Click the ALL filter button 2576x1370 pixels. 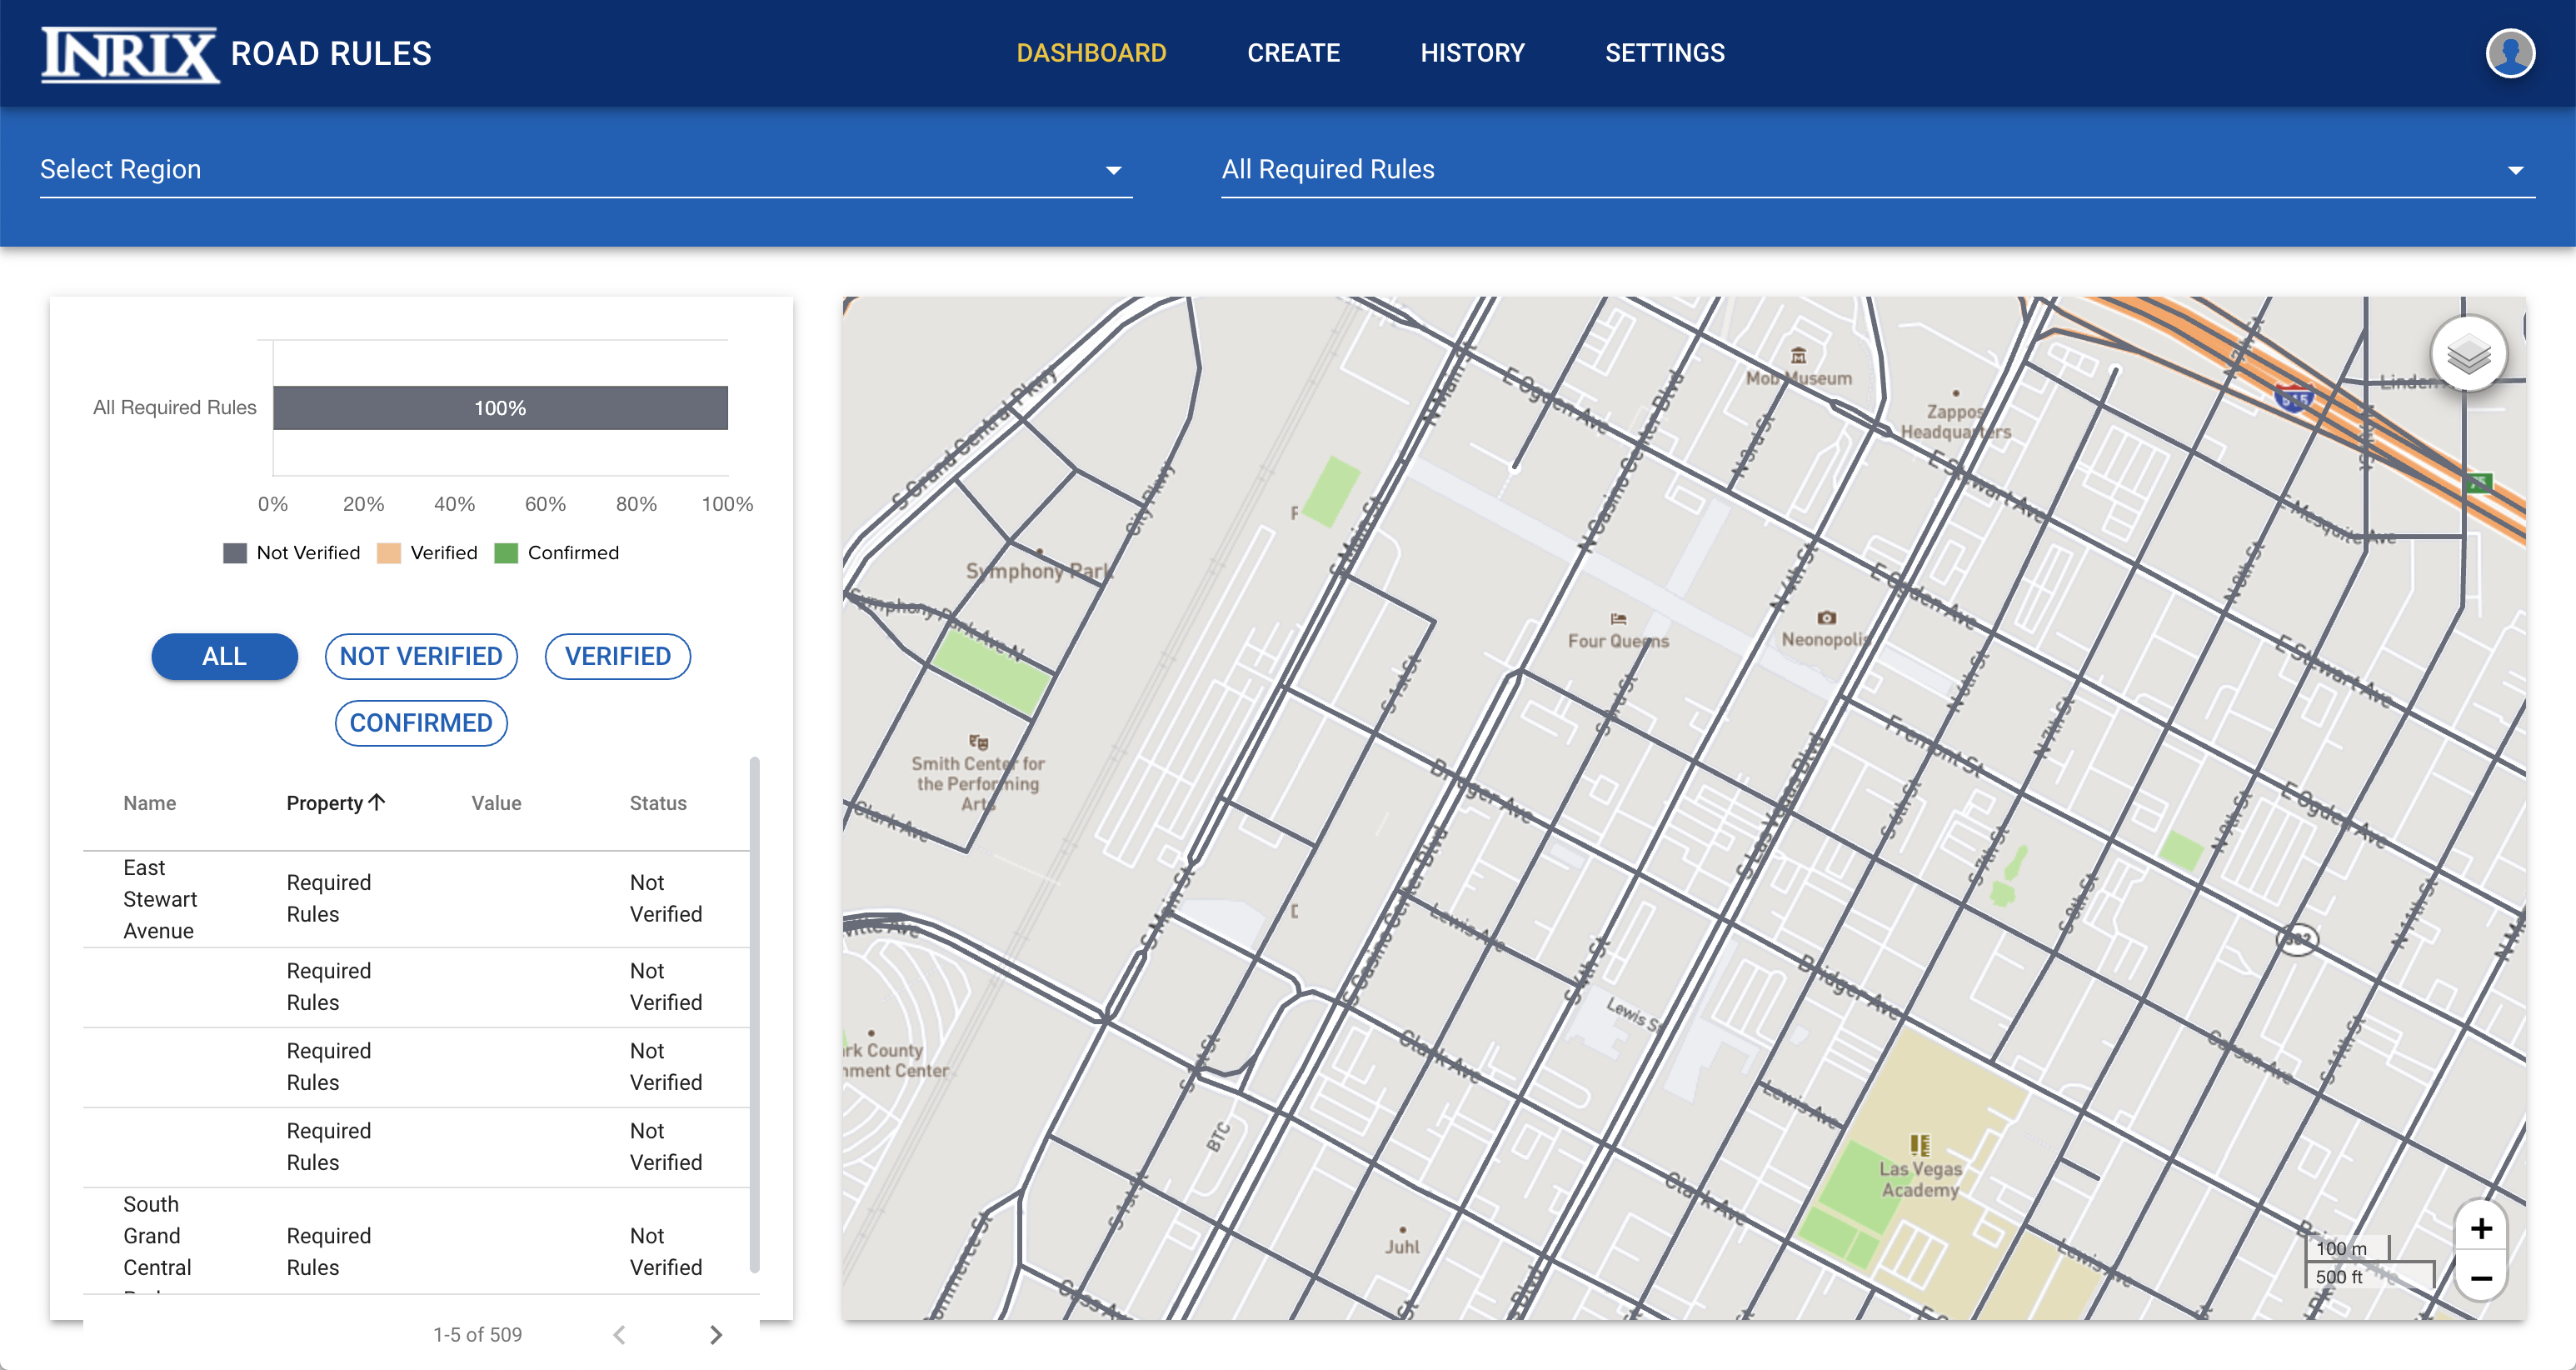pos(222,656)
